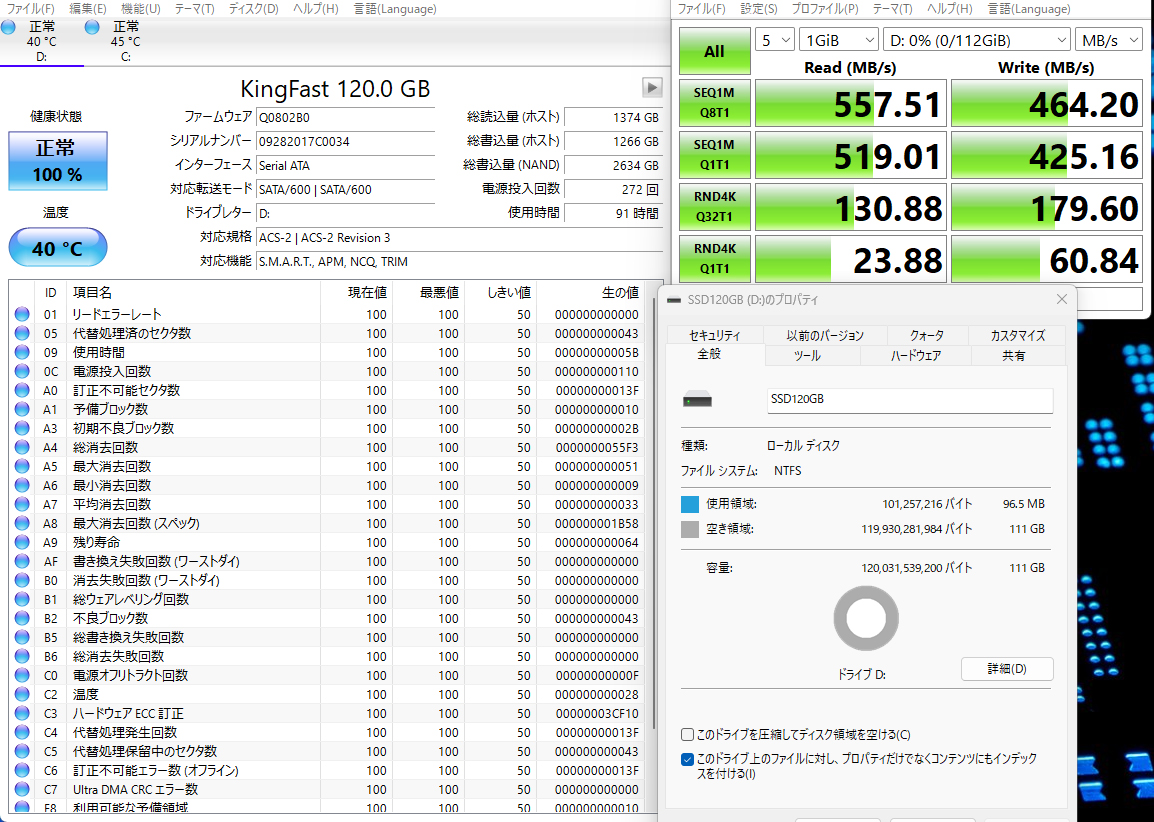Click the blue status orb for リードエラーレート
1154x822 pixels.
tap(22, 314)
